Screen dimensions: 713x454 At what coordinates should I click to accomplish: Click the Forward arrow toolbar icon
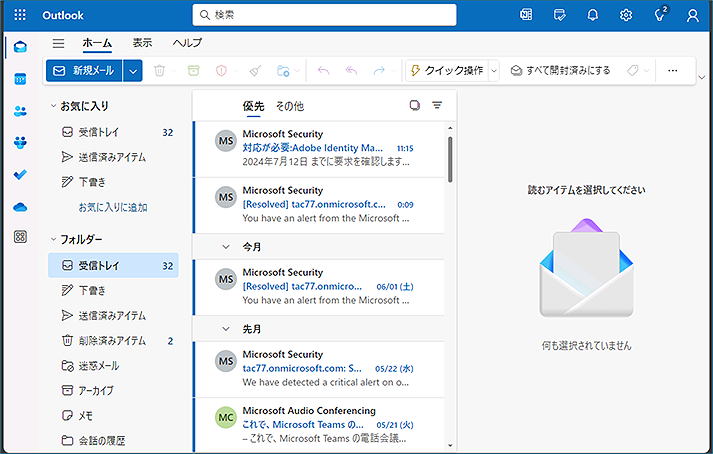379,71
